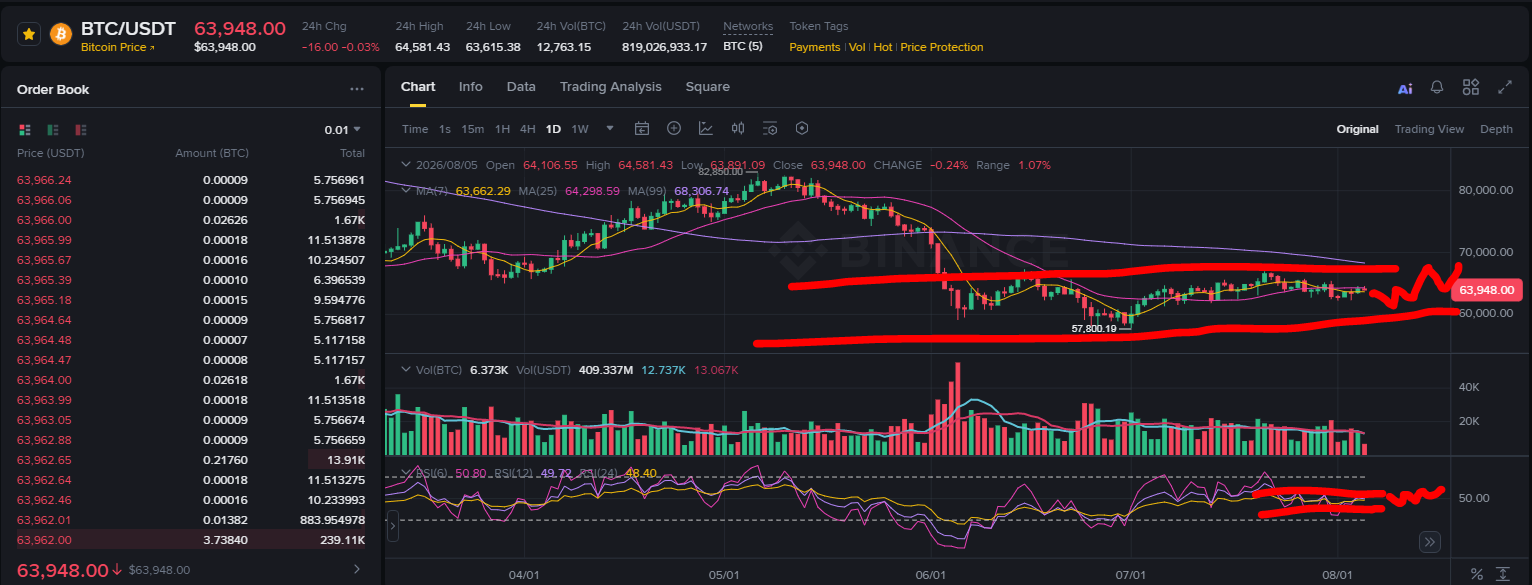Open price alert bell icon

coord(1437,87)
